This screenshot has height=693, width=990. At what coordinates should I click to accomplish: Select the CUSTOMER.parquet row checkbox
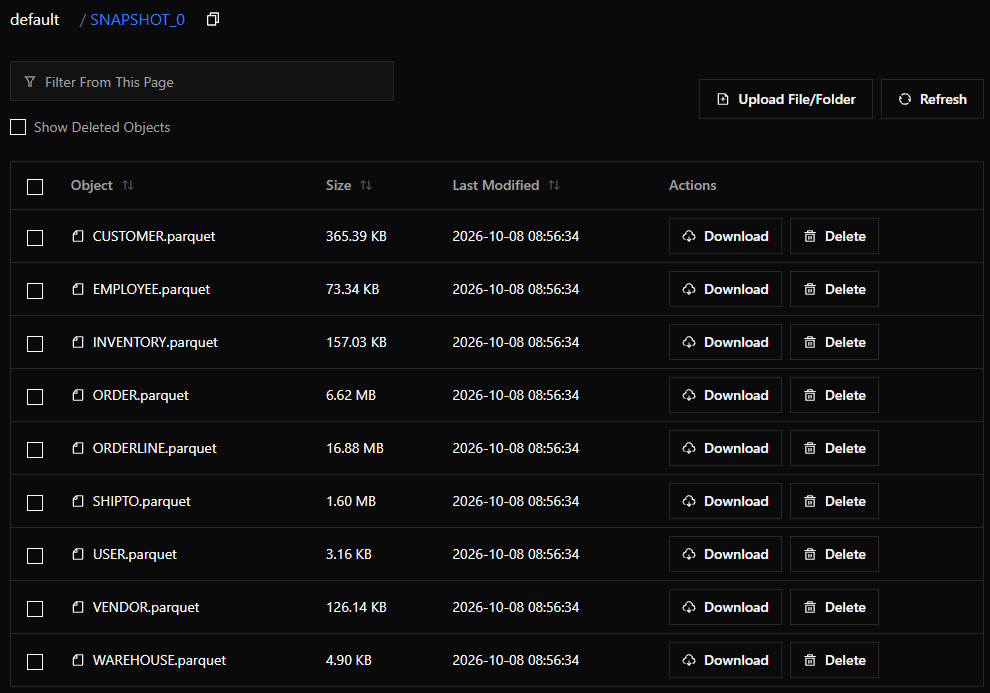(35, 238)
